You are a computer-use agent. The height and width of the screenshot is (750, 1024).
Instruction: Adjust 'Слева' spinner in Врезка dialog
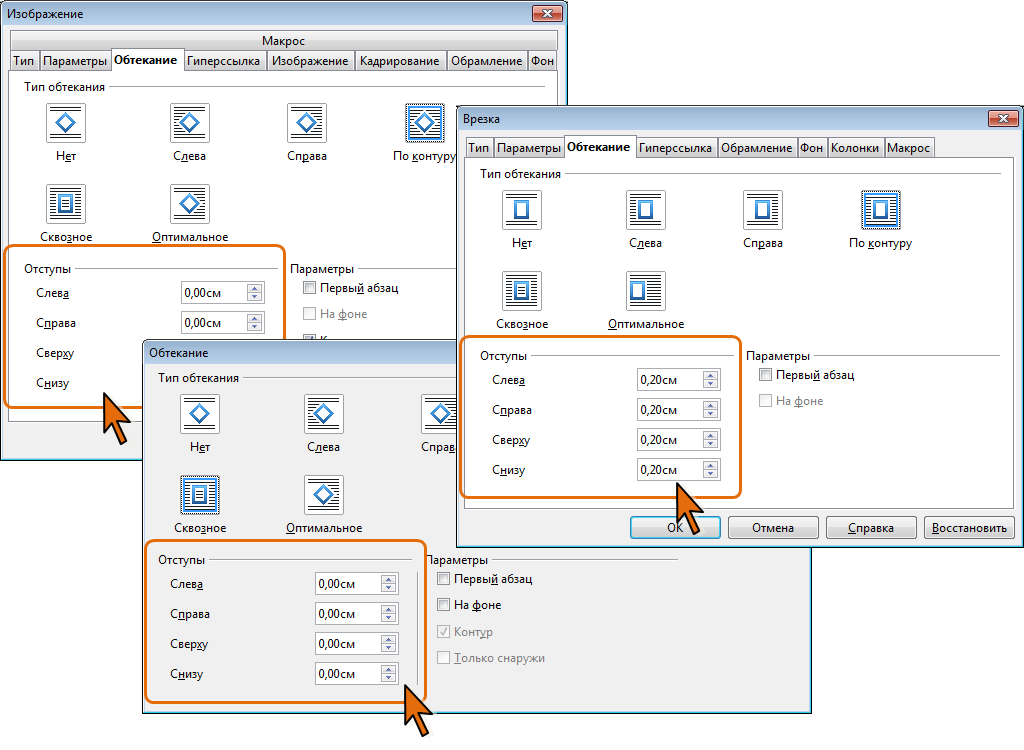pos(711,380)
